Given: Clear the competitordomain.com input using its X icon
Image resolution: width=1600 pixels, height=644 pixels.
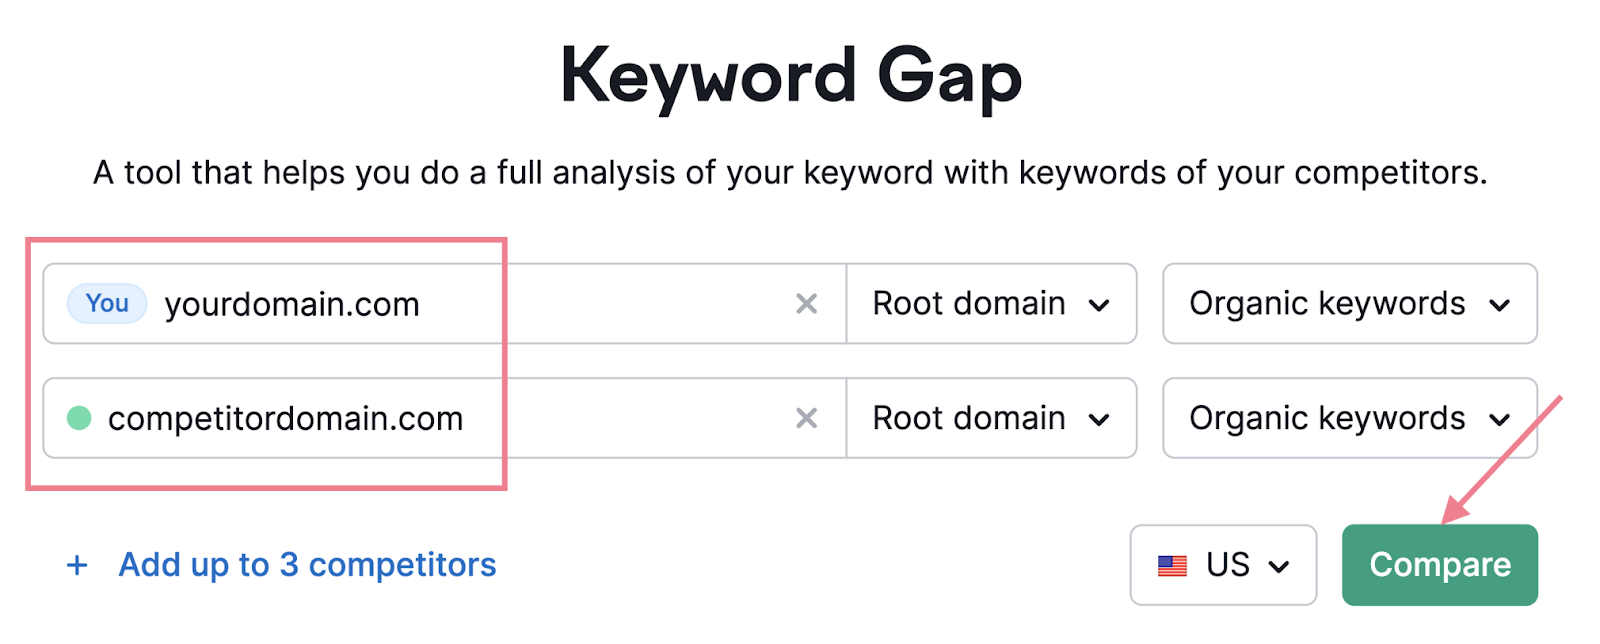Looking at the screenshot, I should coord(806,418).
